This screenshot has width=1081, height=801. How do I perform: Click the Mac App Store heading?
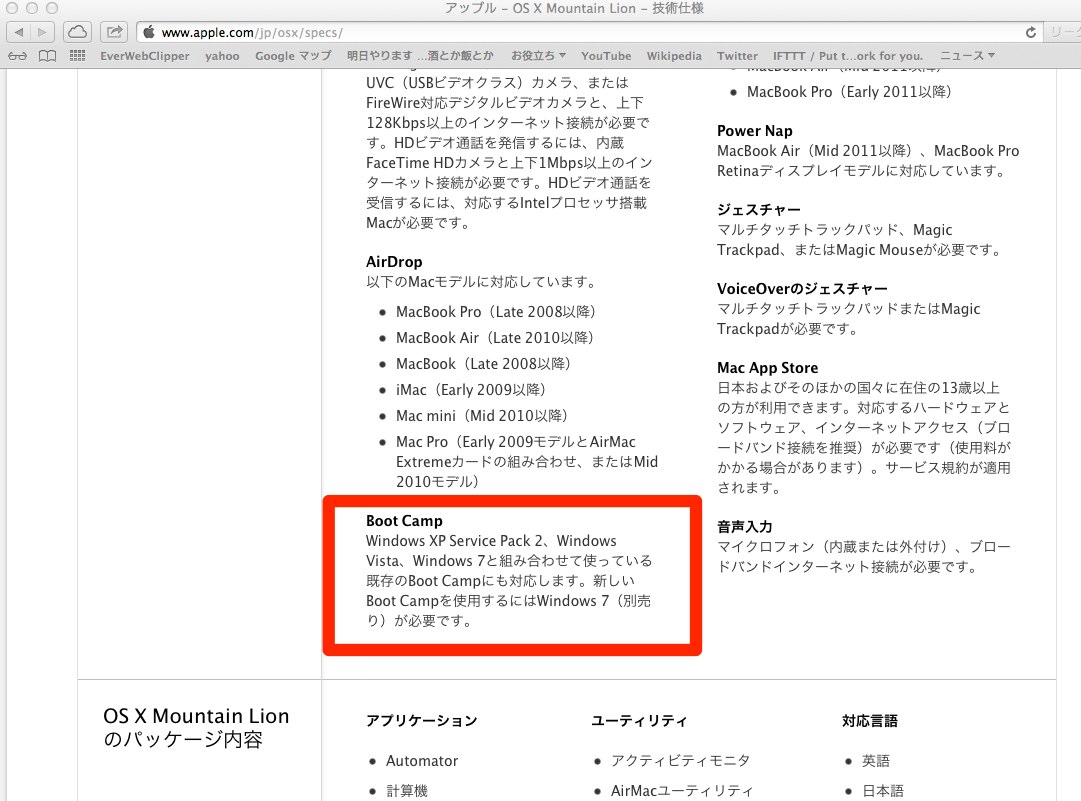tap(767, 368)
